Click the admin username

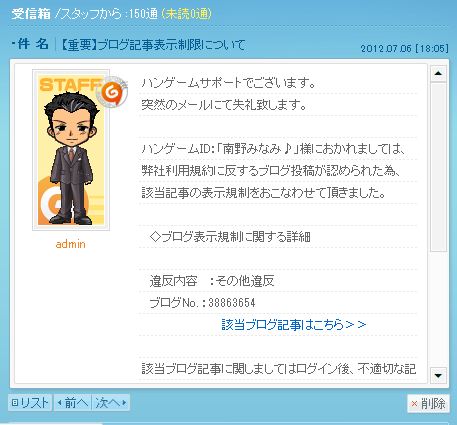[70, 244]
